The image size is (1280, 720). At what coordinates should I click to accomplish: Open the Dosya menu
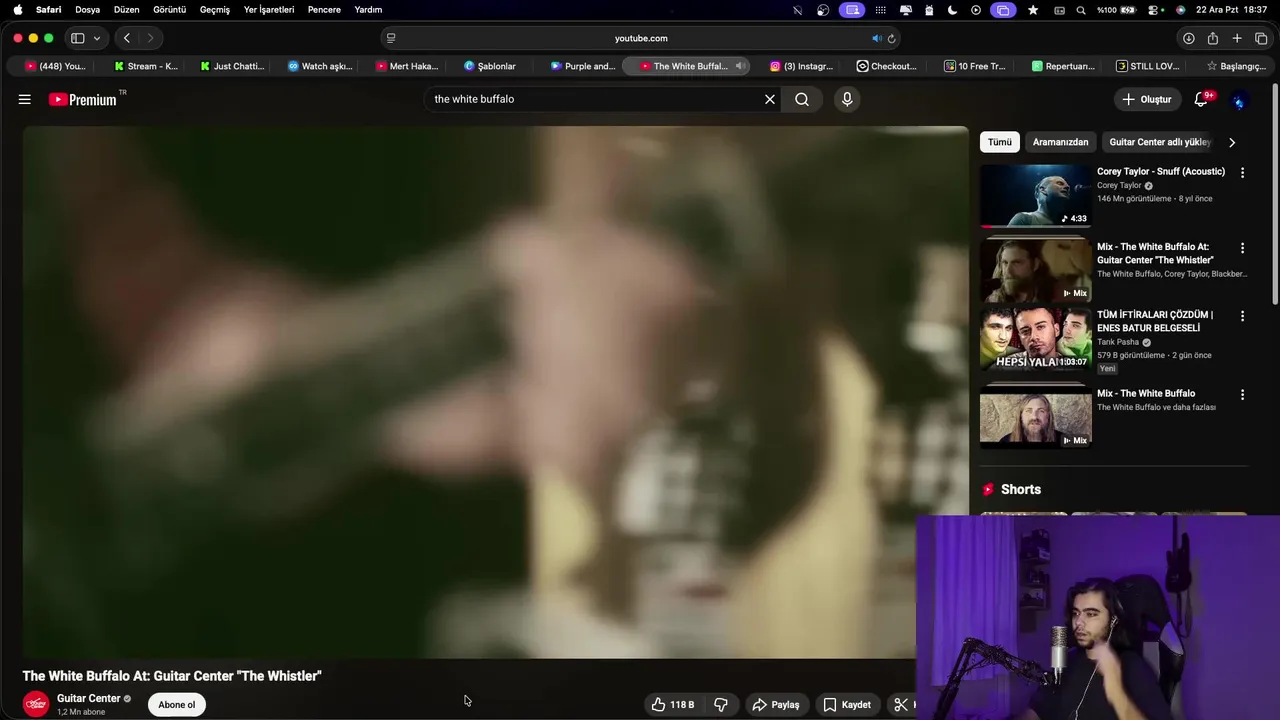[87, 9]
